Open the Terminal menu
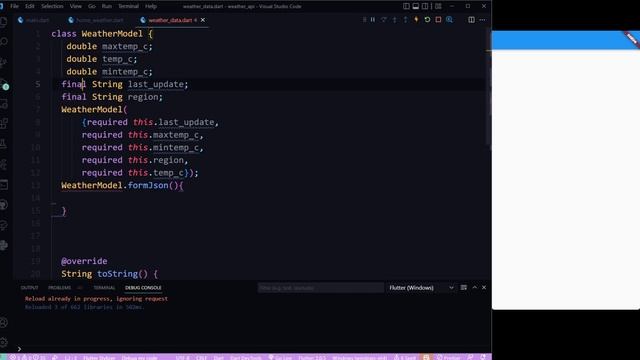 128,6
